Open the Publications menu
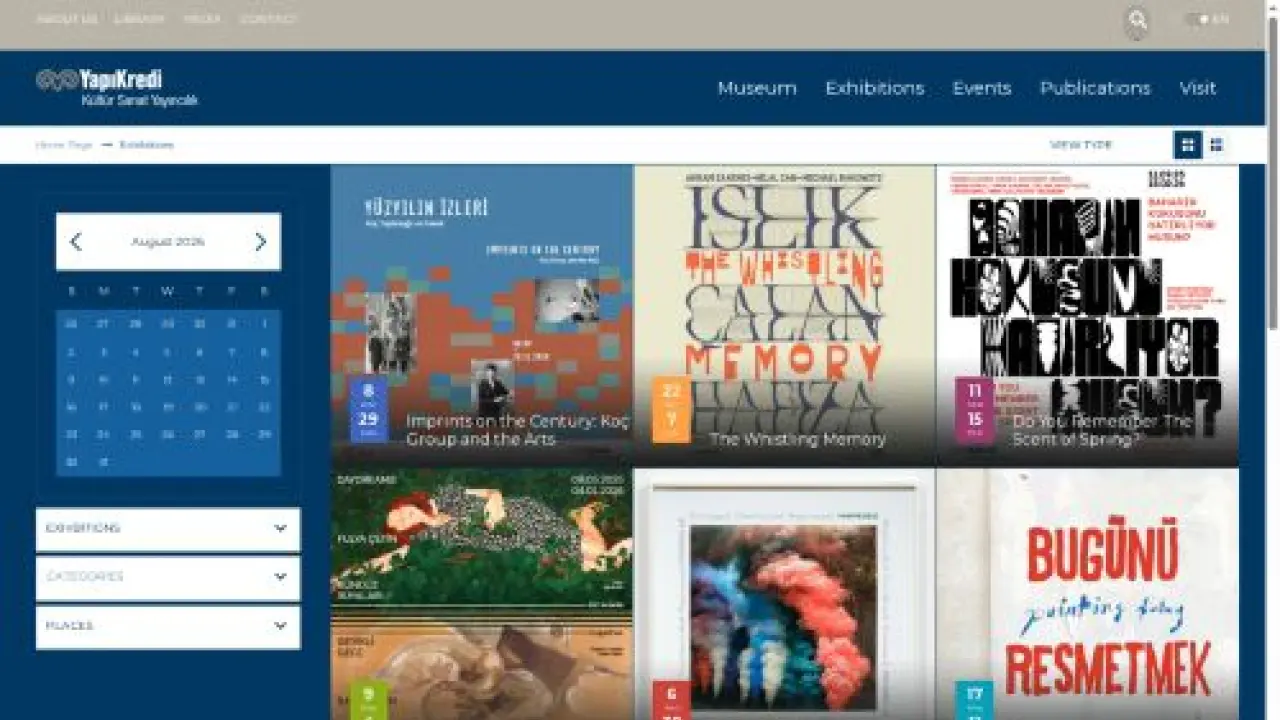 click(x=1095, y=88)
